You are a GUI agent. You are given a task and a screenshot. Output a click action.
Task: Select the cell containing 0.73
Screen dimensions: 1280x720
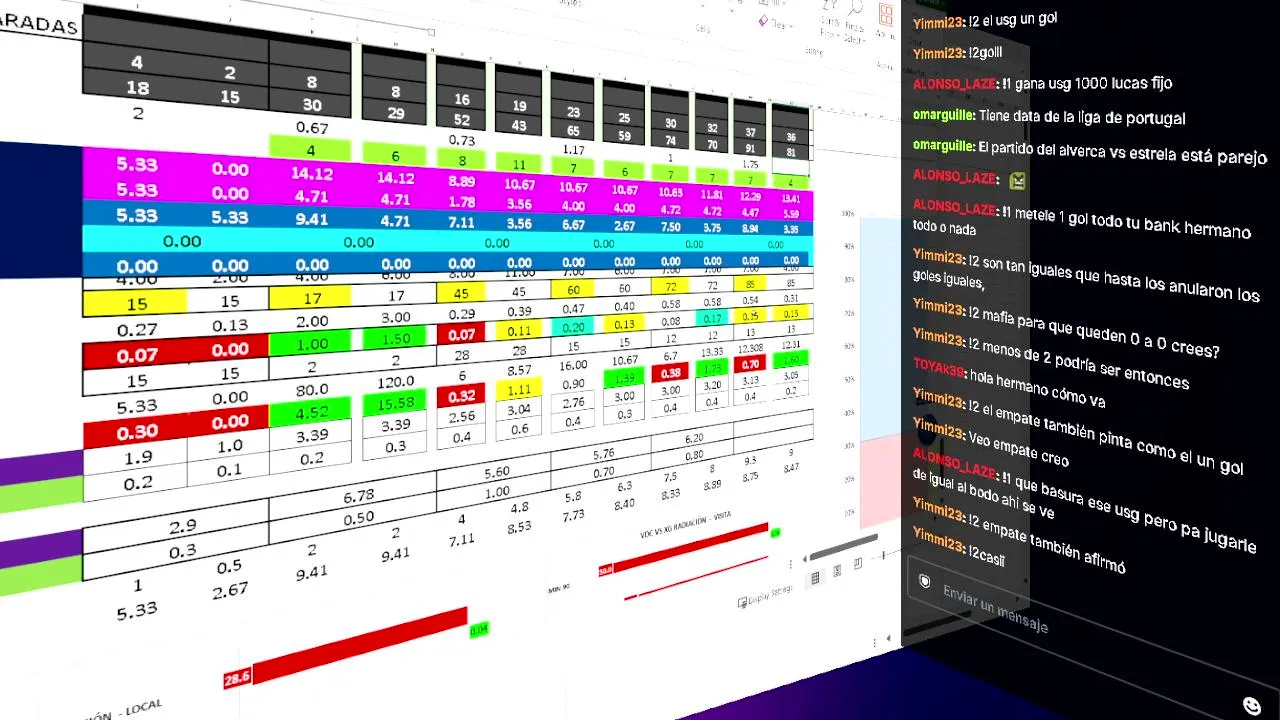click(461, 140)
